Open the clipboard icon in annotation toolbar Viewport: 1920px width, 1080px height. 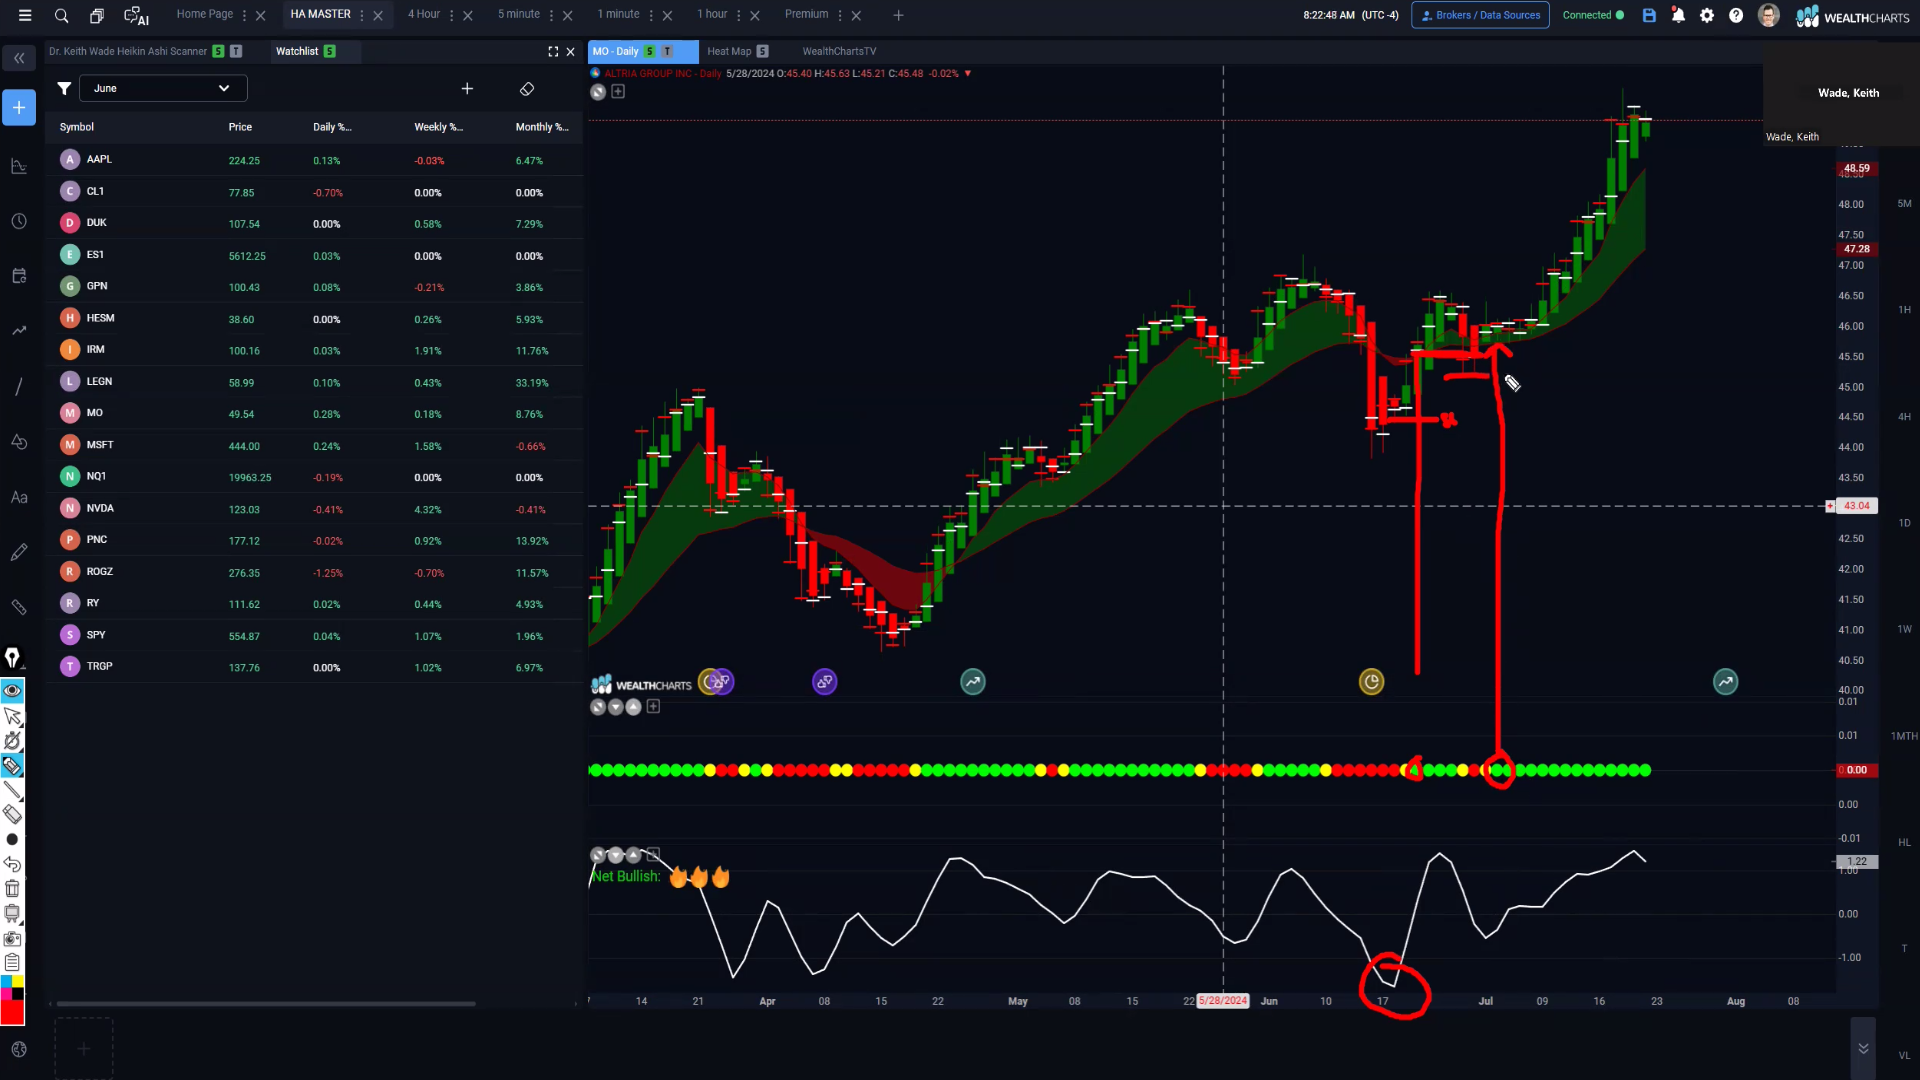pos(12,962)
